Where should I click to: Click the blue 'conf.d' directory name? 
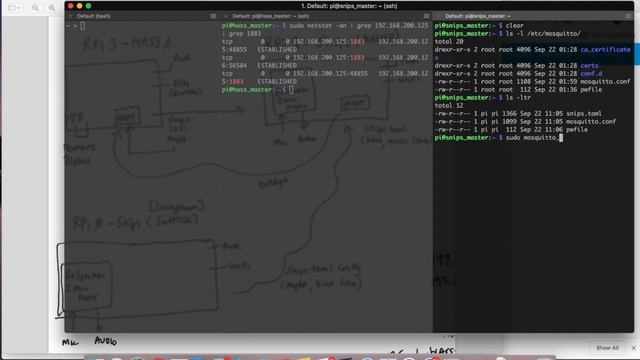pyautogui.click(x=591, y=73)
